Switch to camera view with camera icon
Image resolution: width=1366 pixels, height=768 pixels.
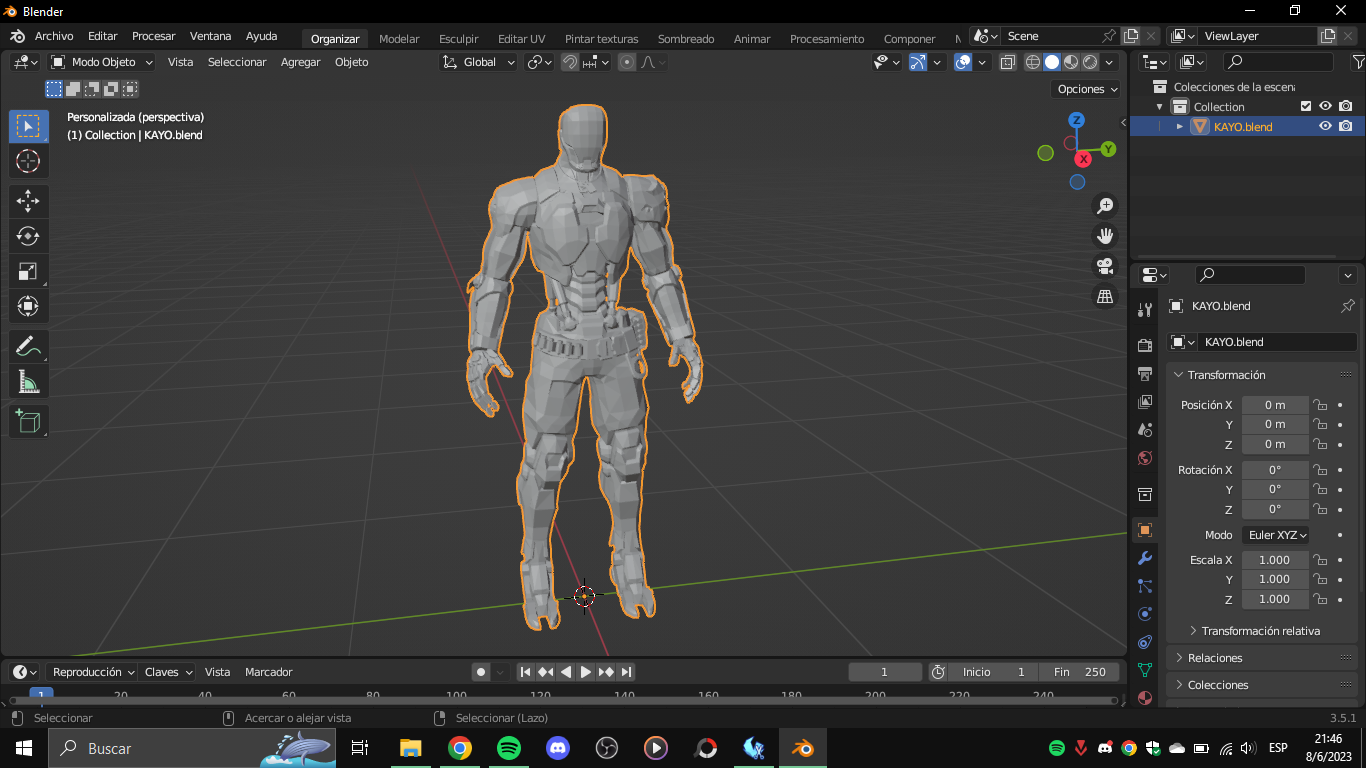click(x=1105, y=266)
